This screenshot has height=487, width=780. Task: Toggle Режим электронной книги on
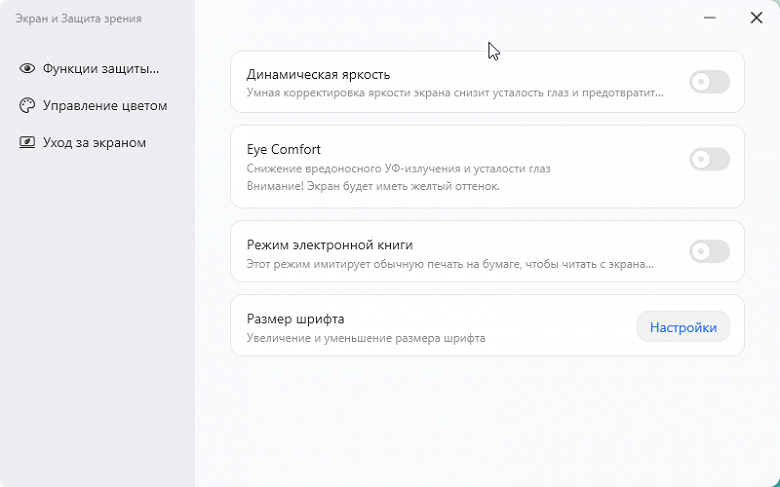tap(709, 251)
